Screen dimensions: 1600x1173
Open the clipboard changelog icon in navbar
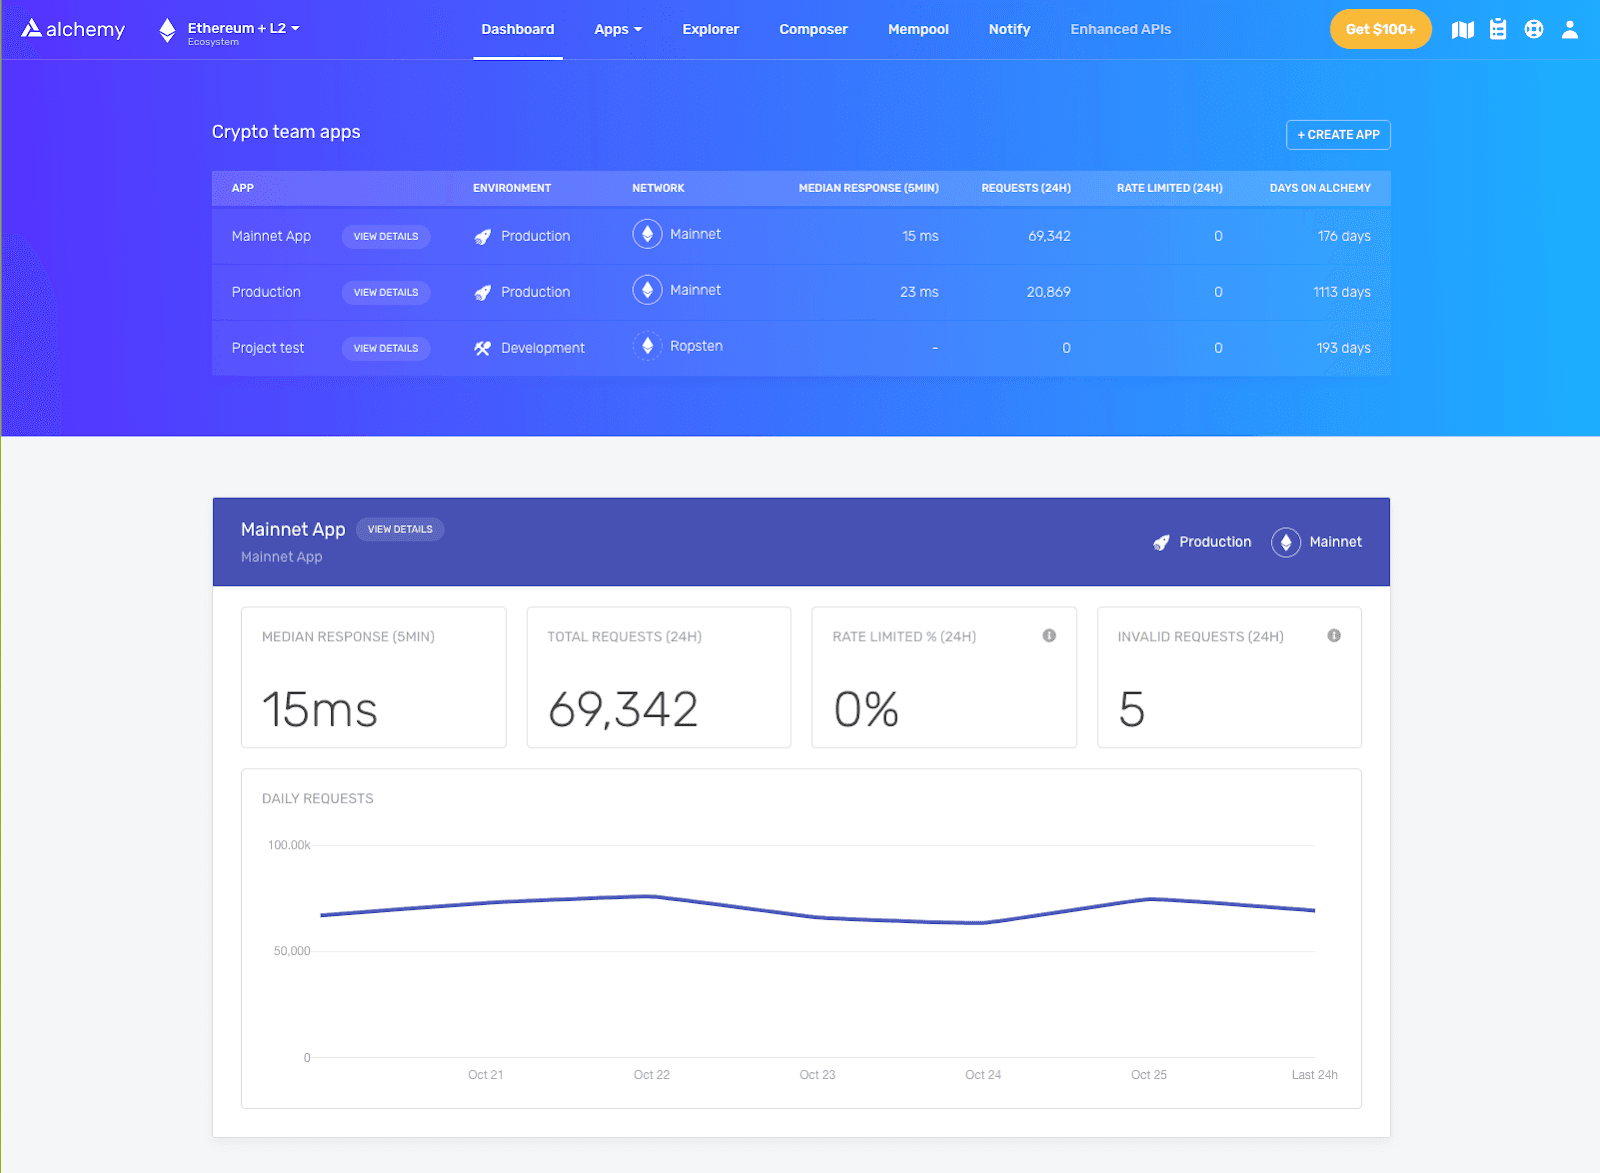(1497, 29)
